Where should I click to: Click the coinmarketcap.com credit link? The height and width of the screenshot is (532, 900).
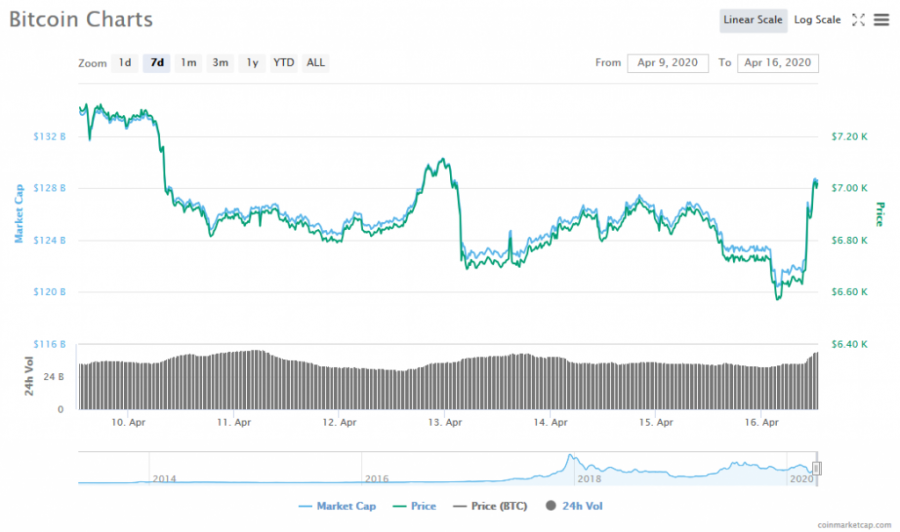click(x=854, y=525)
